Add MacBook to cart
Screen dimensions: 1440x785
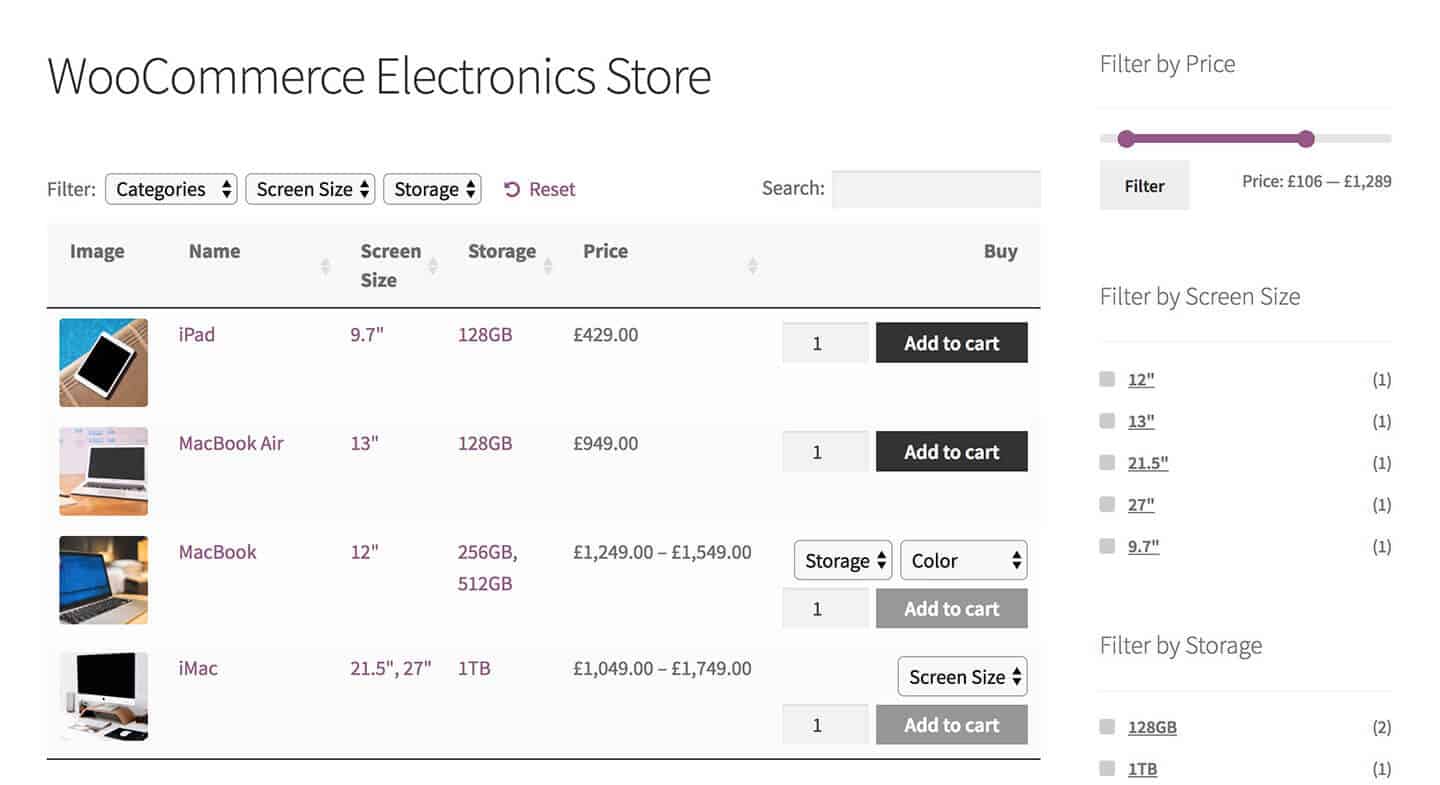952,609
